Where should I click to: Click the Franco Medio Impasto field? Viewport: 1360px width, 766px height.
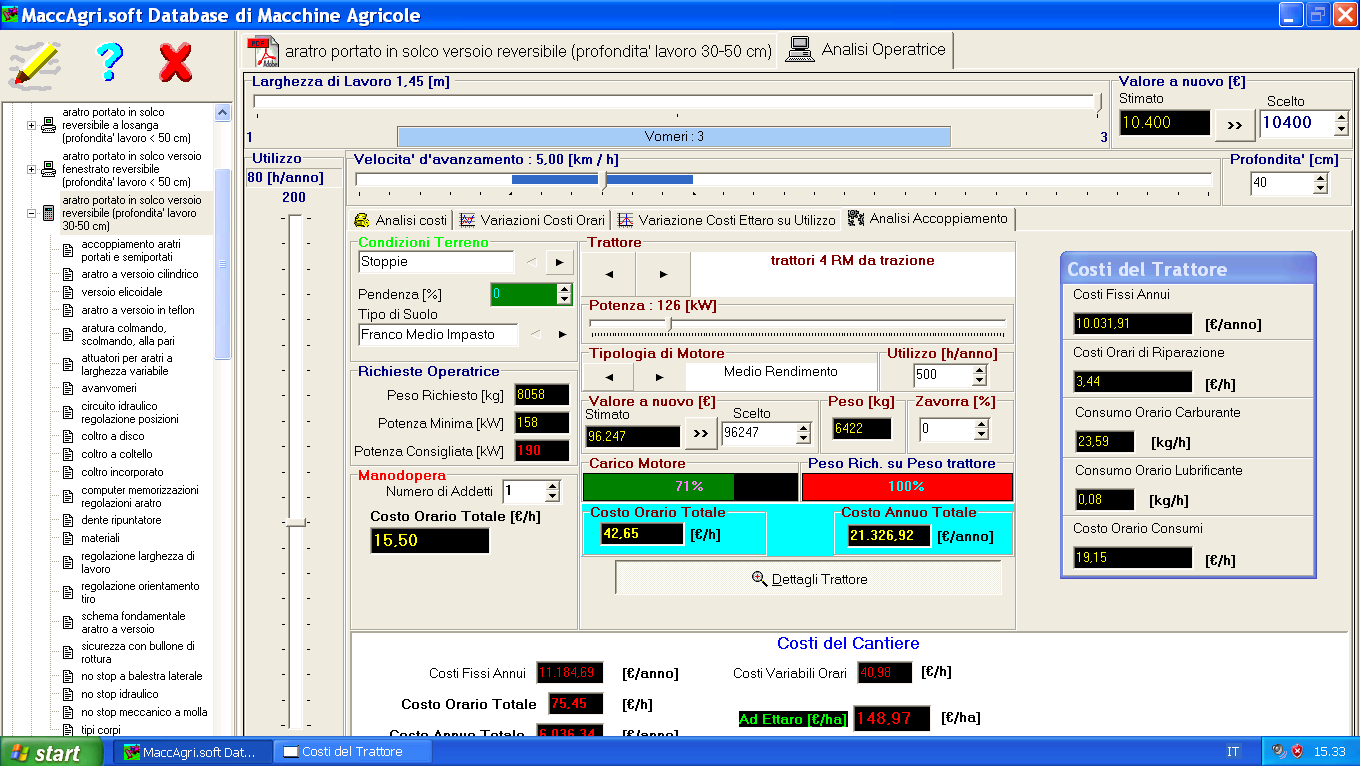tap(439, 335)
